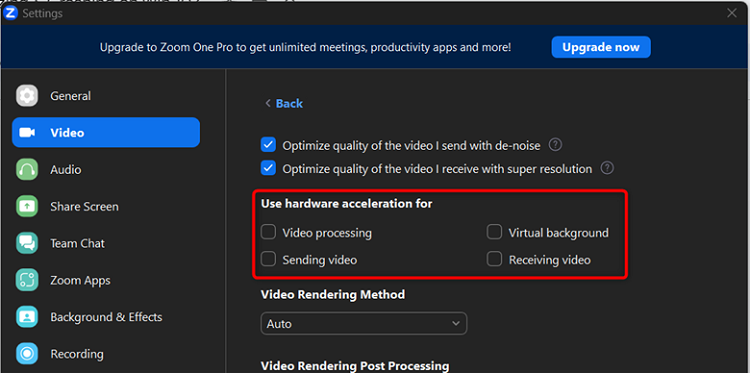
Task: Click the Video Rendering Method heading
Action: pos(333,294)
